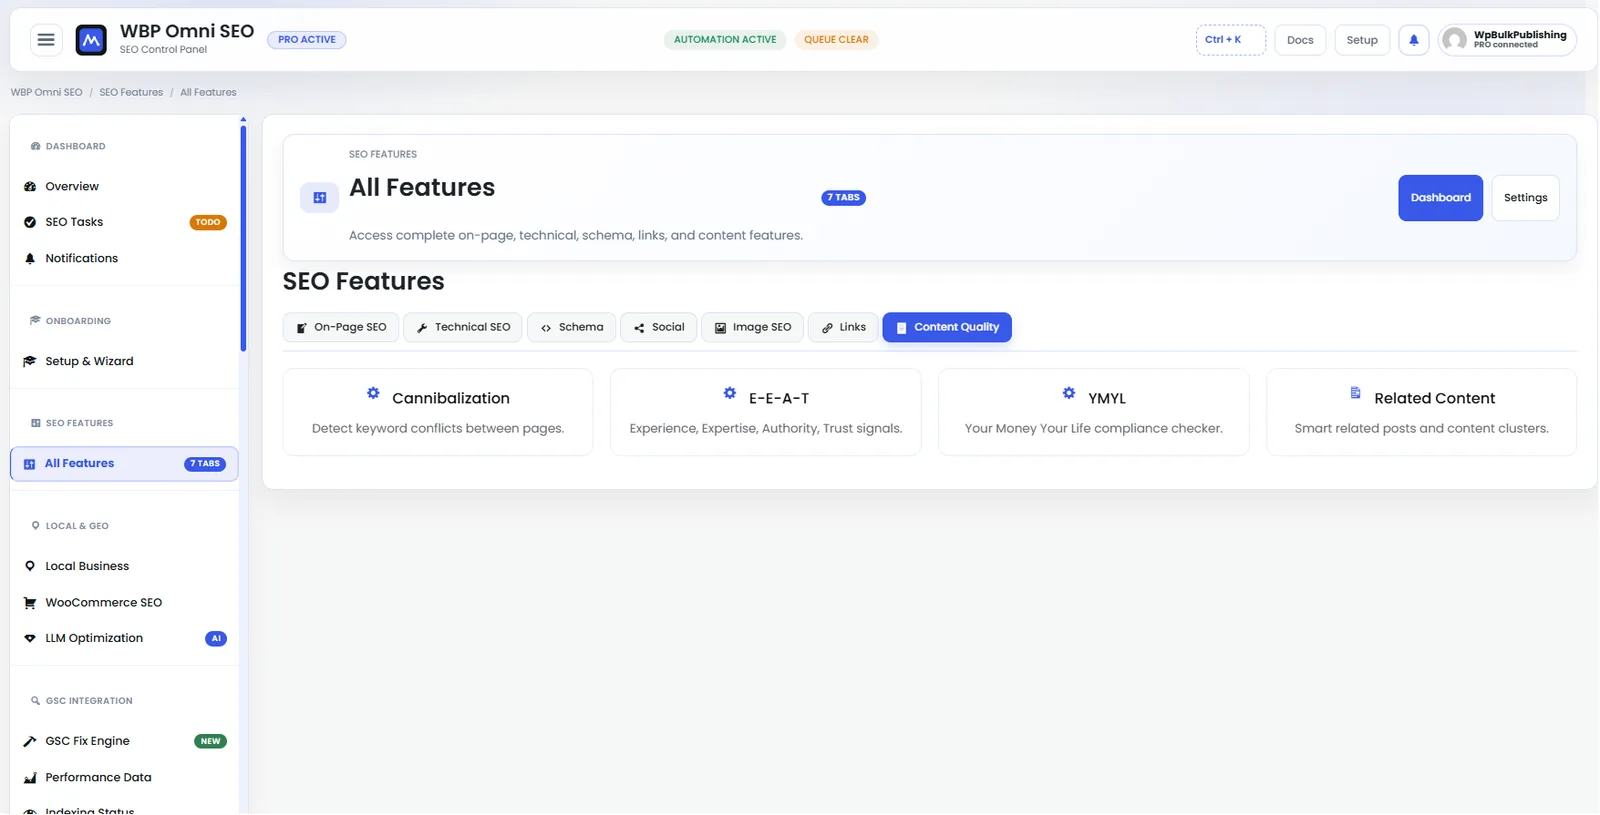Open Notifications in sidebar

[x=125, y=258]
